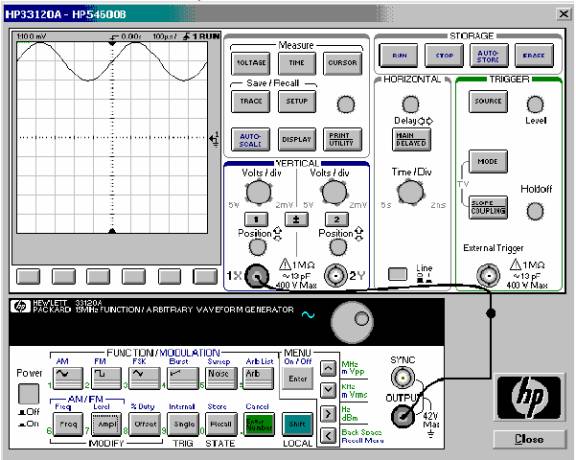
Task: Toggle channel 1 button
Action: 256,220
